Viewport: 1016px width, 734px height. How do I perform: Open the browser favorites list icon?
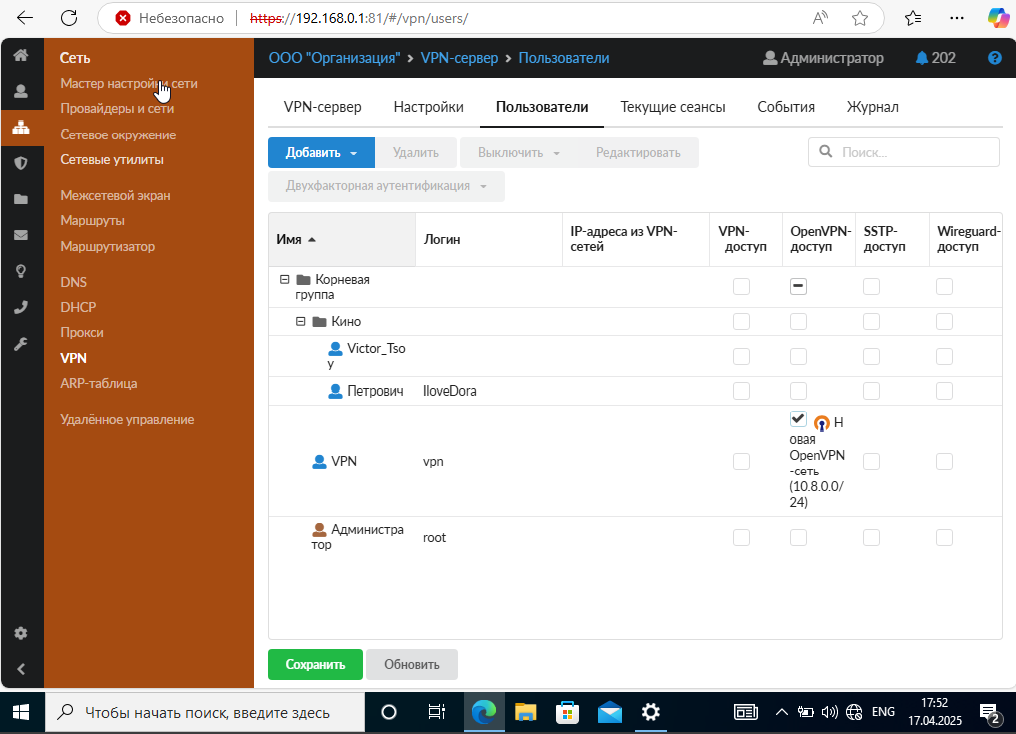[x=912, y=18]
